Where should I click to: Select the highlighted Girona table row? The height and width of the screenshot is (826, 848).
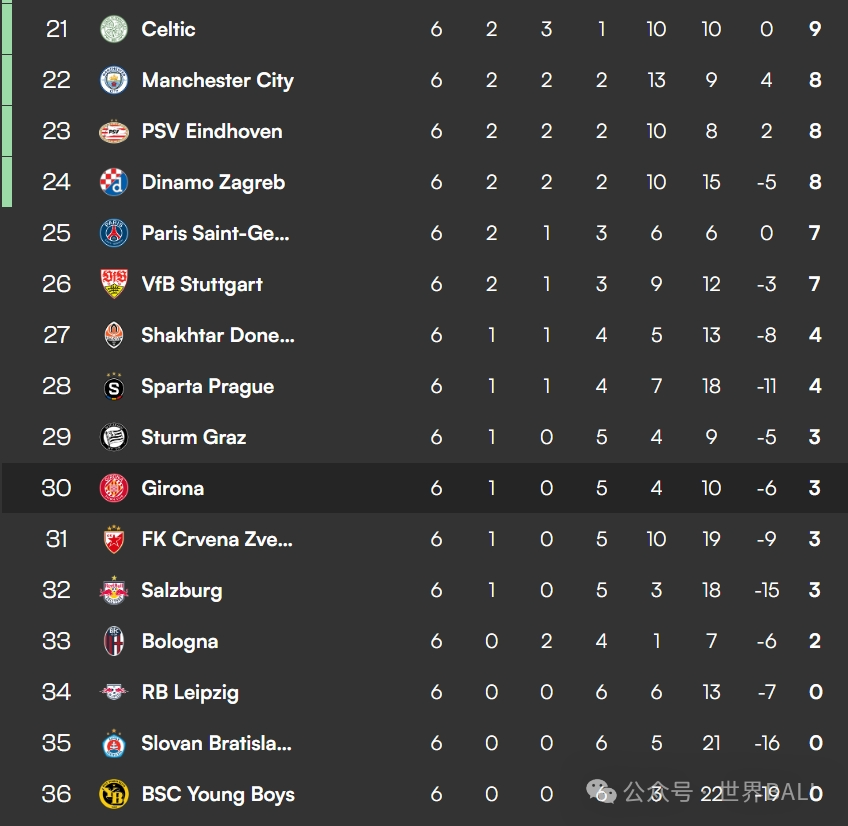click(x=425, y=488)
